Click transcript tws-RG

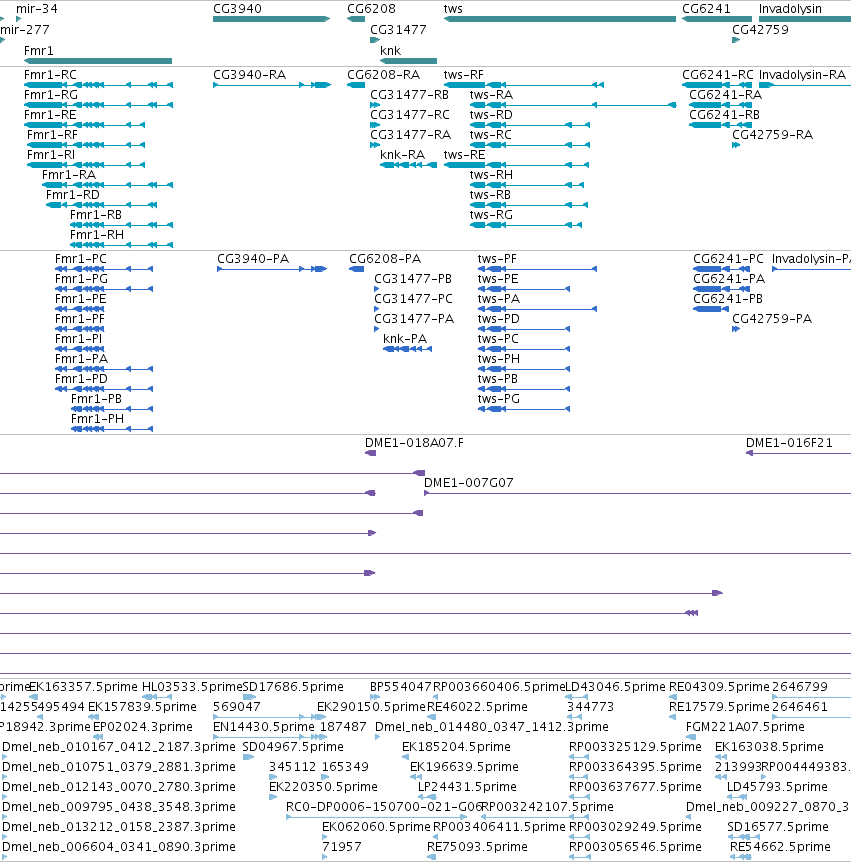526,225
